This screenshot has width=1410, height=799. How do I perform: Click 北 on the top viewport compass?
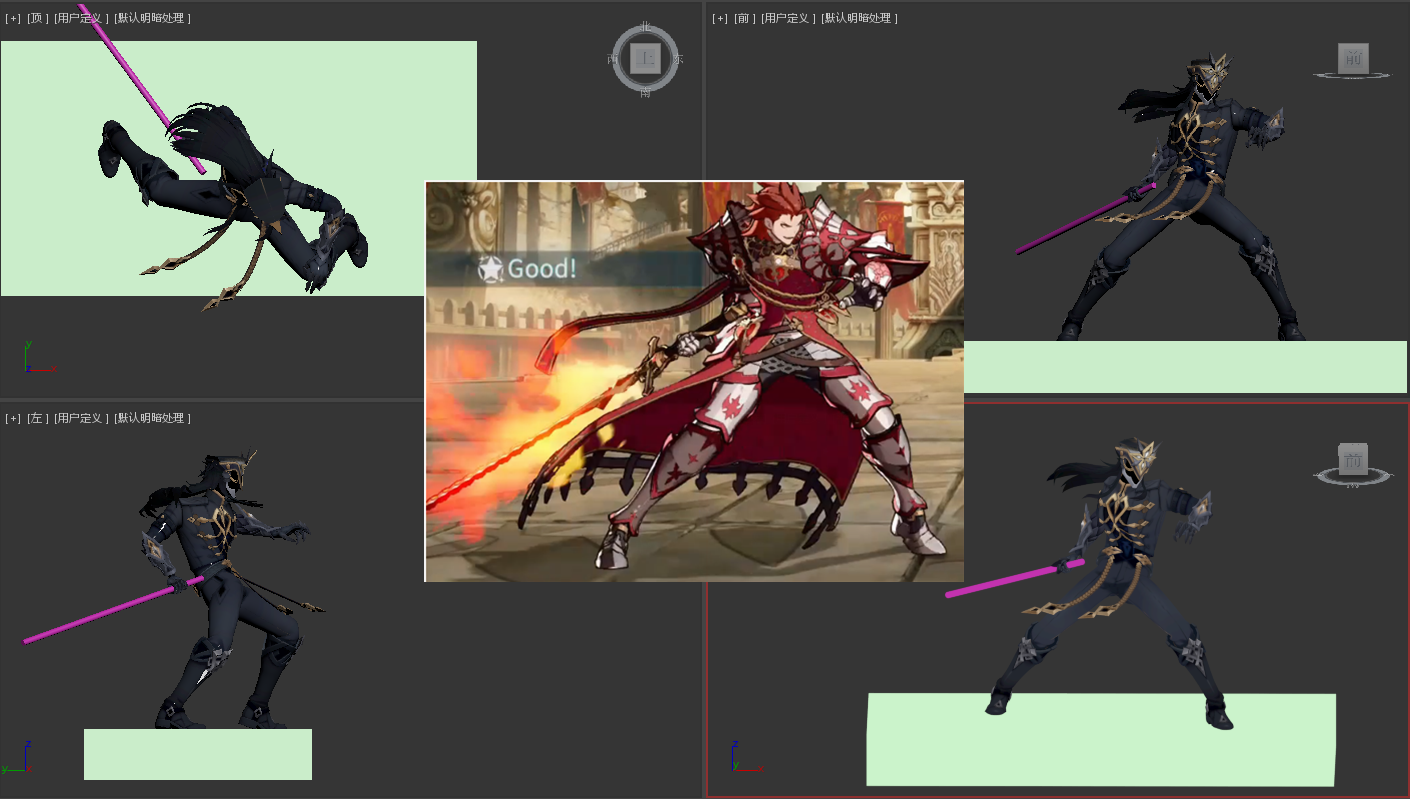tap(645, 27)
